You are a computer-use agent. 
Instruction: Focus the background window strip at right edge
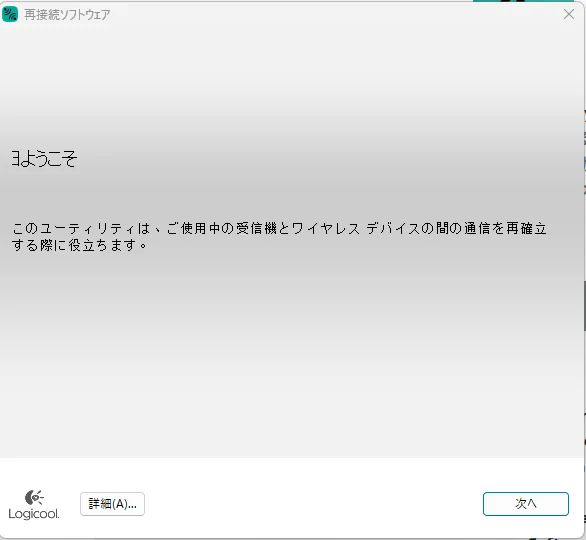pos(584,262)
